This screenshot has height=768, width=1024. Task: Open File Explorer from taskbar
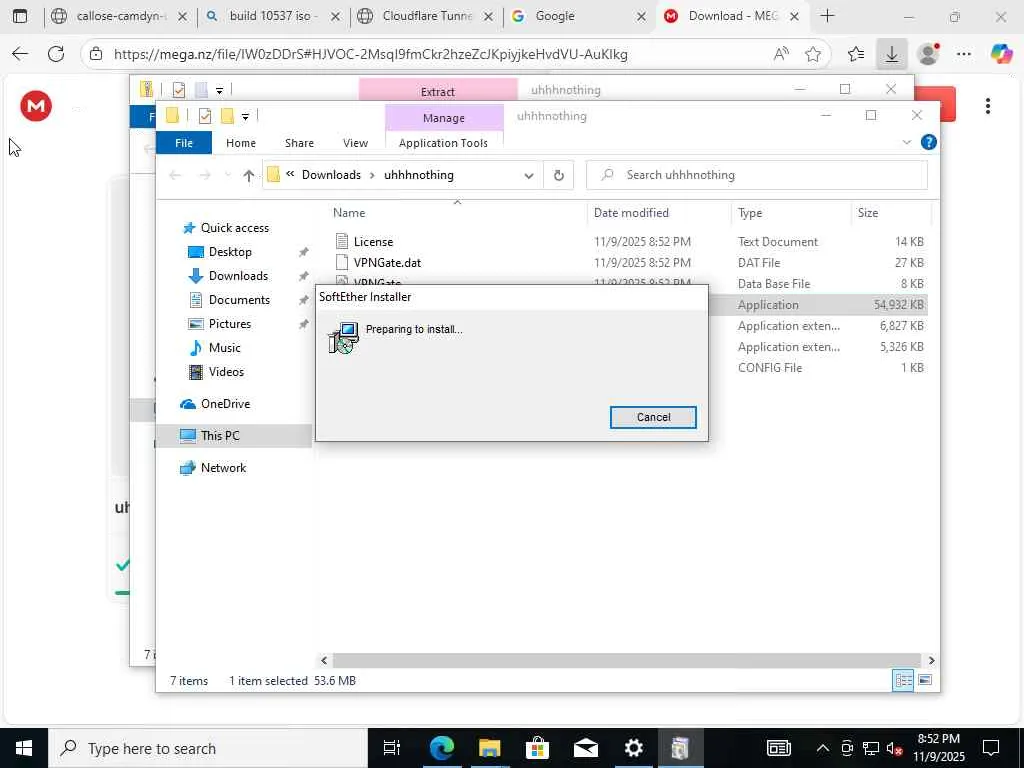(x=489, y=748)
